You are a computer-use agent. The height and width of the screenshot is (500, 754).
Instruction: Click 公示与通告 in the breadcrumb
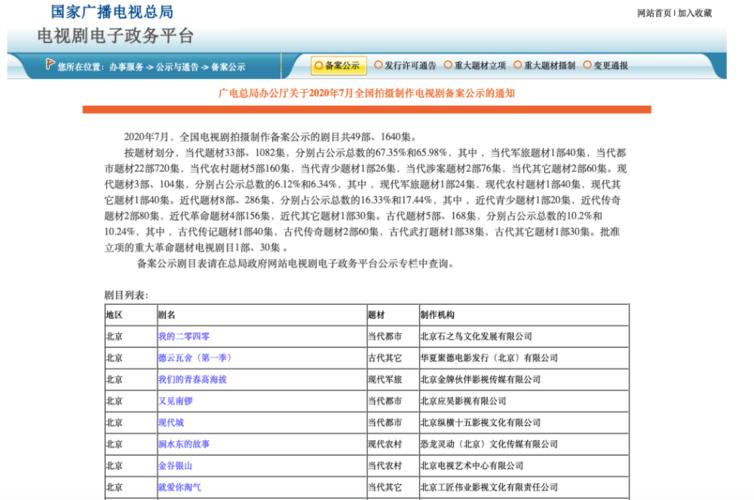pos(177,67)
